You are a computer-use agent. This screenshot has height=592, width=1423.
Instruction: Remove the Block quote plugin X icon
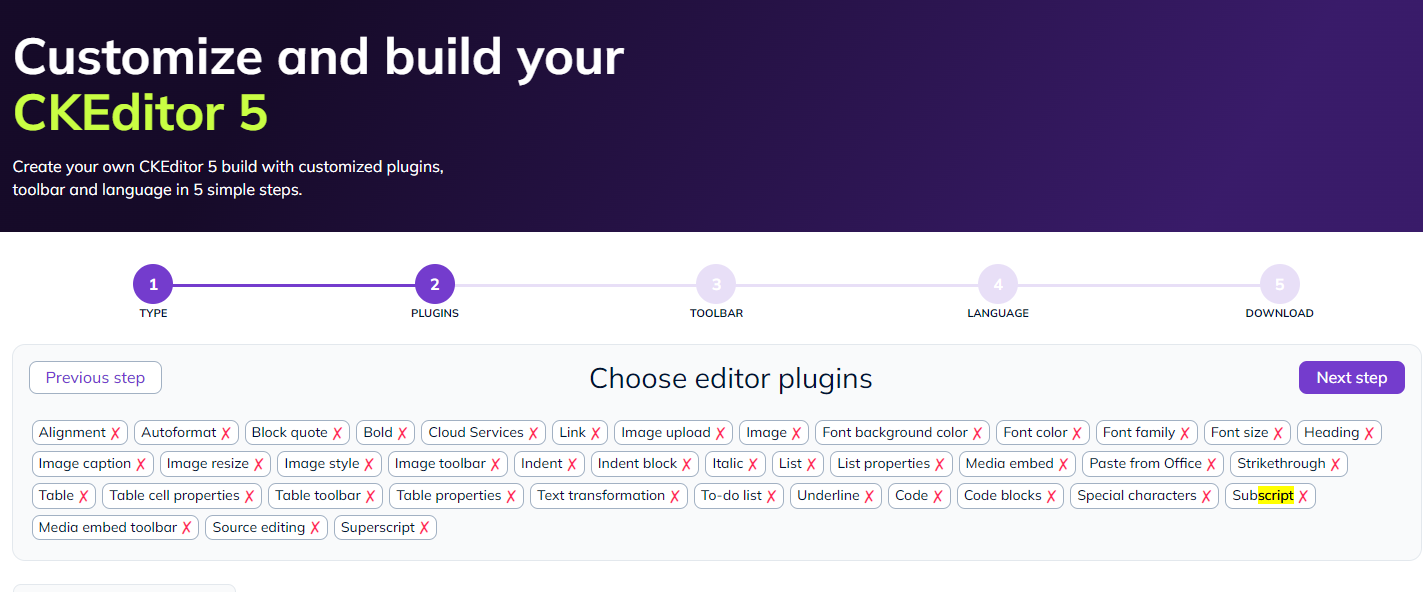point(338,433)
